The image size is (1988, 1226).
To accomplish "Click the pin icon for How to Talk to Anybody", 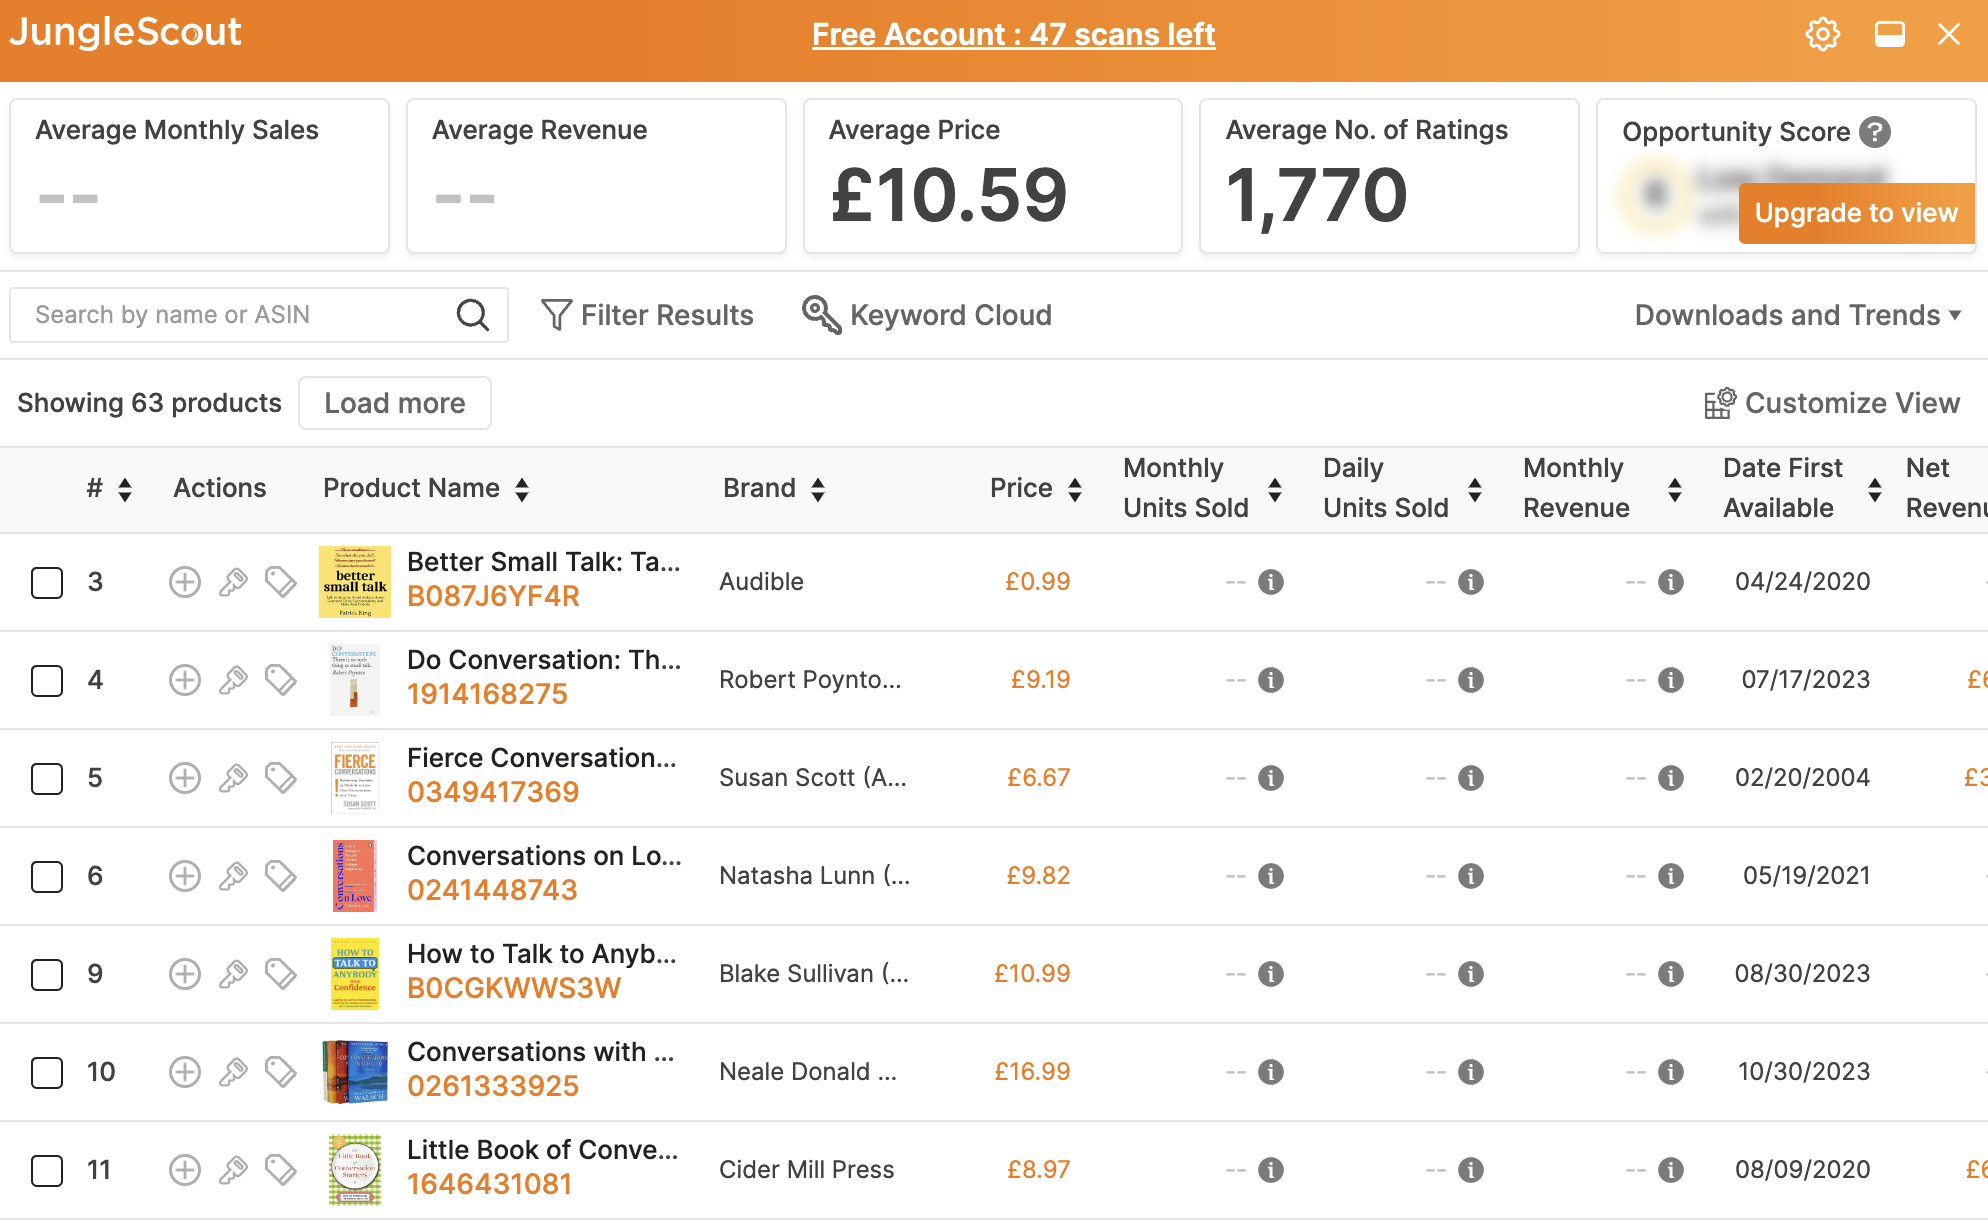I will pos(233,974).
